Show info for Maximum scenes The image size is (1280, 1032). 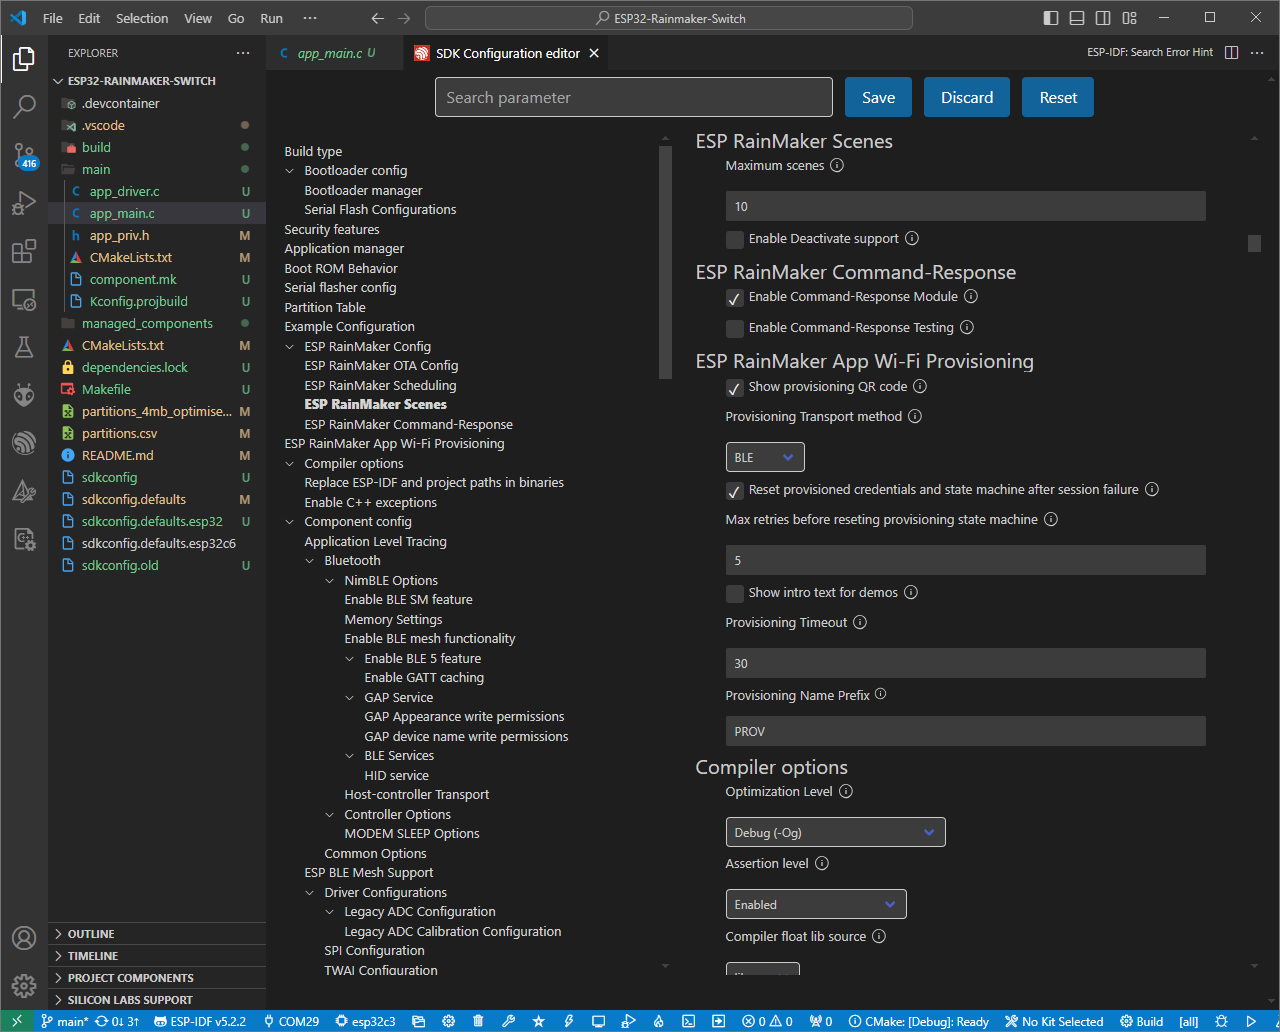coord(837,165)
